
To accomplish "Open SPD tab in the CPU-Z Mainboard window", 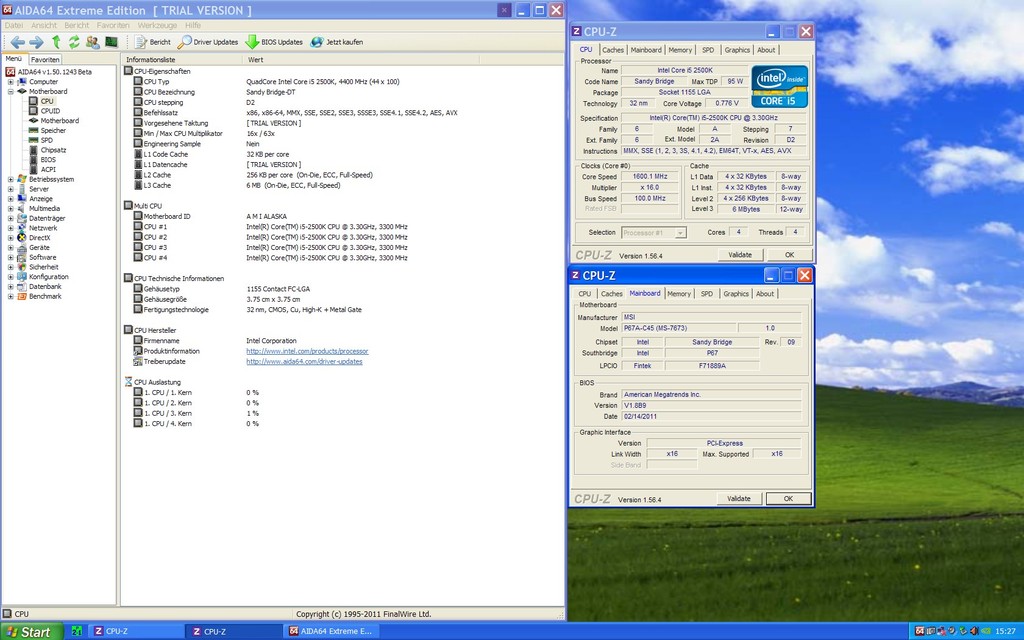I will pos(707,294).
